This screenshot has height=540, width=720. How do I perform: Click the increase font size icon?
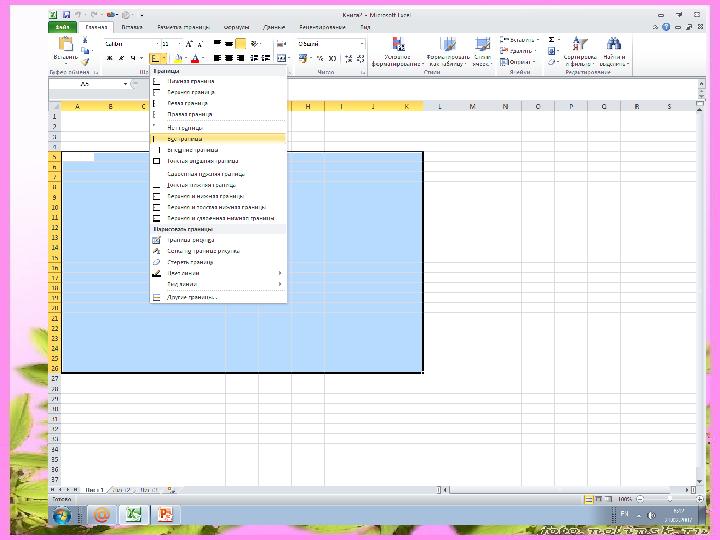(189, 44)
